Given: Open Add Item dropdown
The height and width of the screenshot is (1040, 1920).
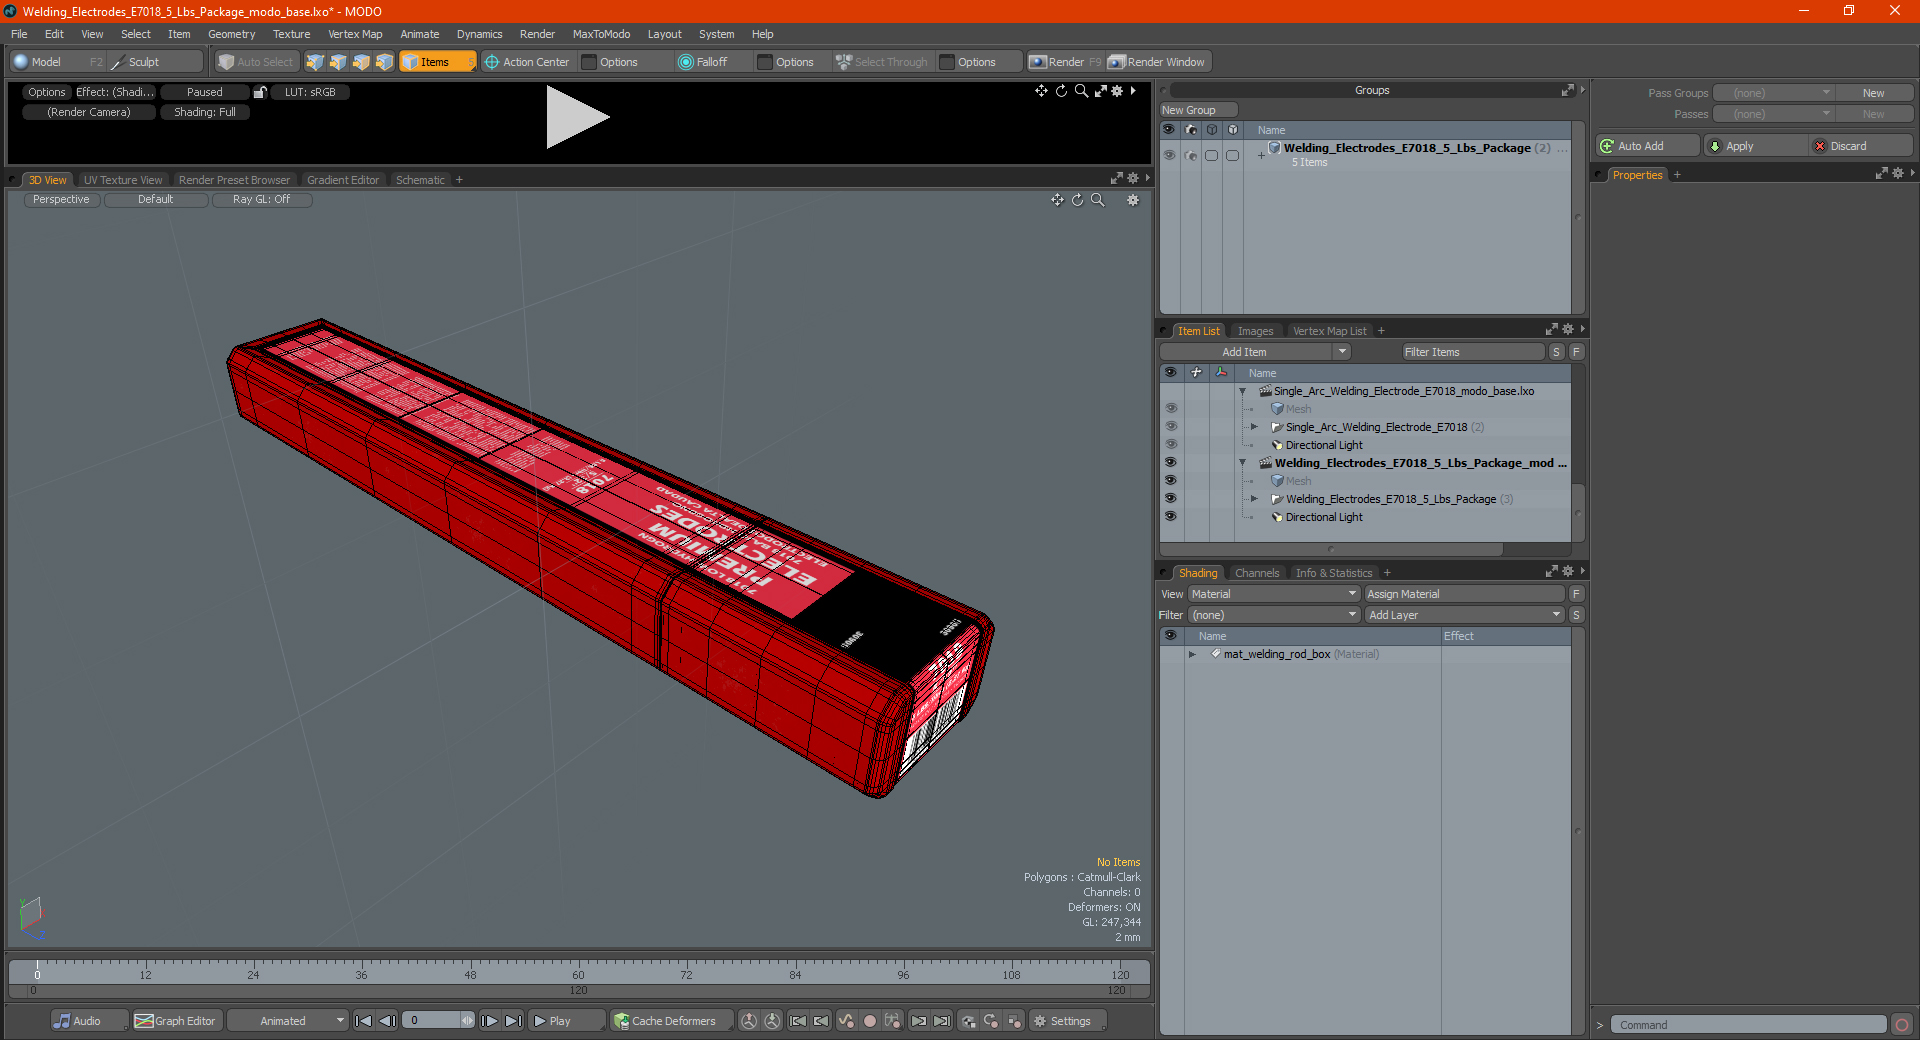Looking at the screenshot, I should [1342, 352].
